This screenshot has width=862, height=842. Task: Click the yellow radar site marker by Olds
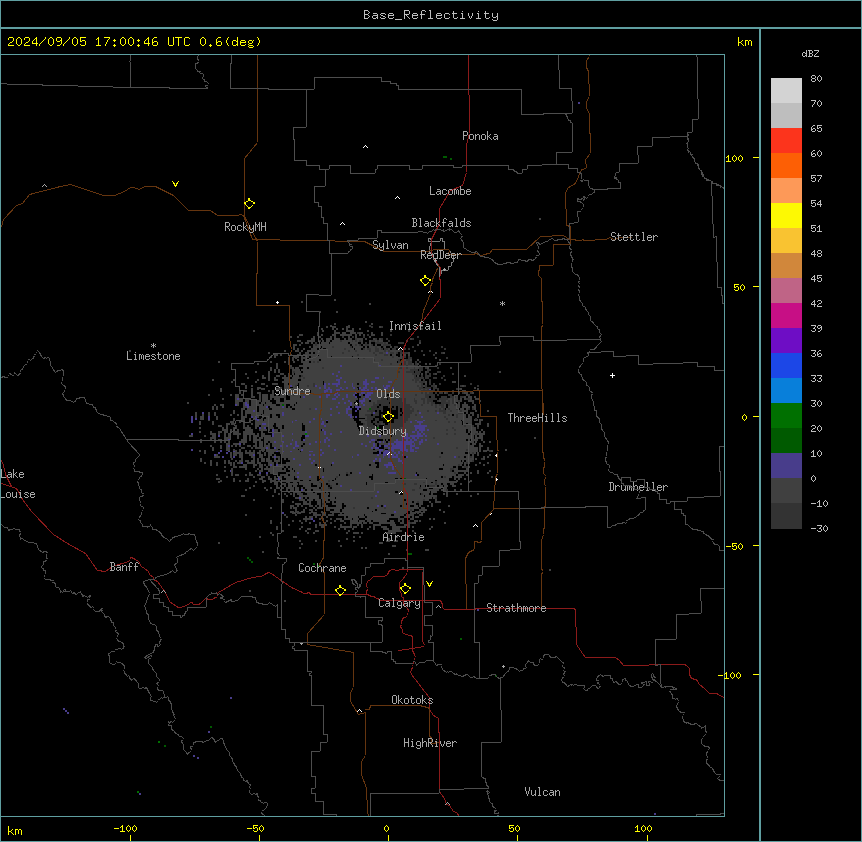[388, 417]
